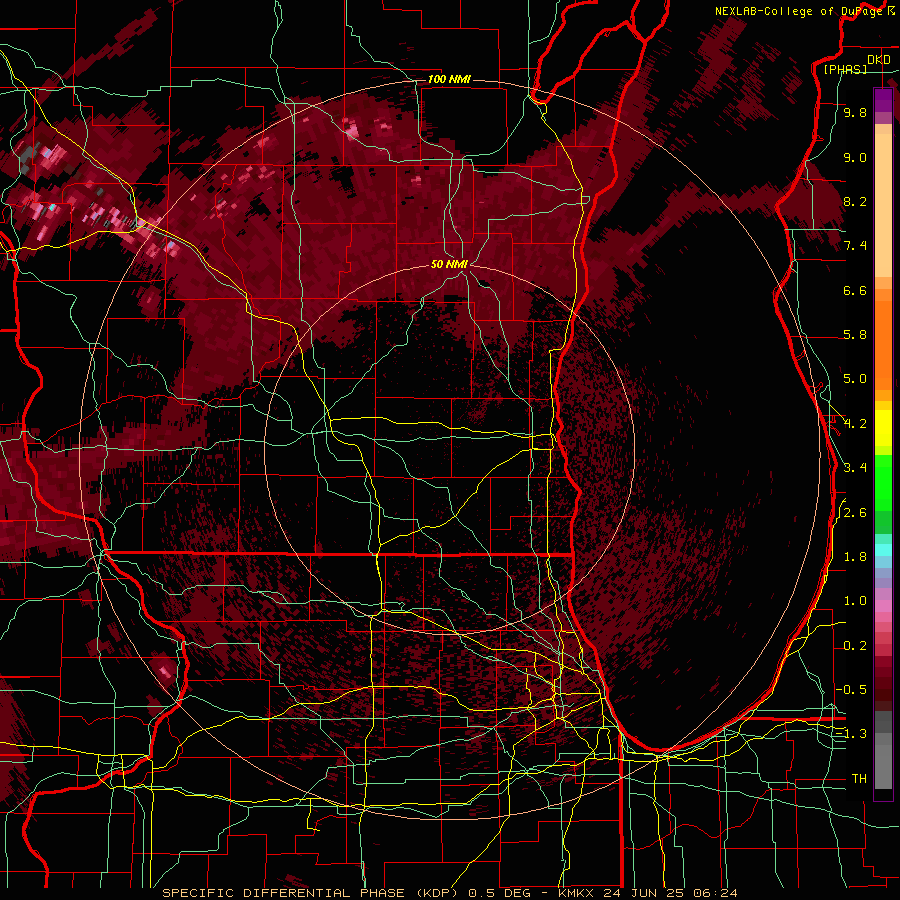This screenshot has height=900, width=900.
Task: Click the KMKX station identifier in the caption
Action: 576,893
